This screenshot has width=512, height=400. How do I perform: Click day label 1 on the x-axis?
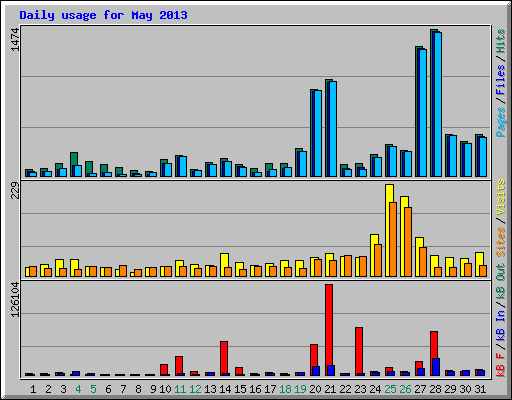pos(33,389)
